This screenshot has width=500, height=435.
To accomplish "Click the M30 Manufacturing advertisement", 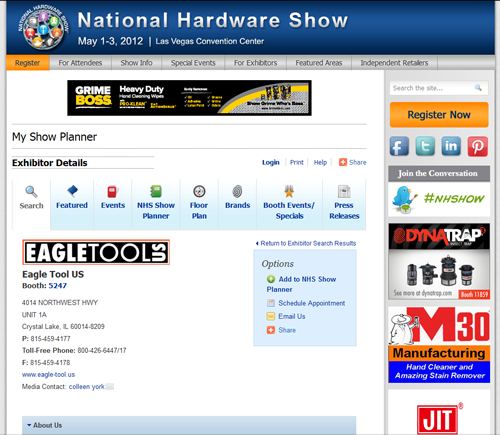I will click(x=439, y=345).
